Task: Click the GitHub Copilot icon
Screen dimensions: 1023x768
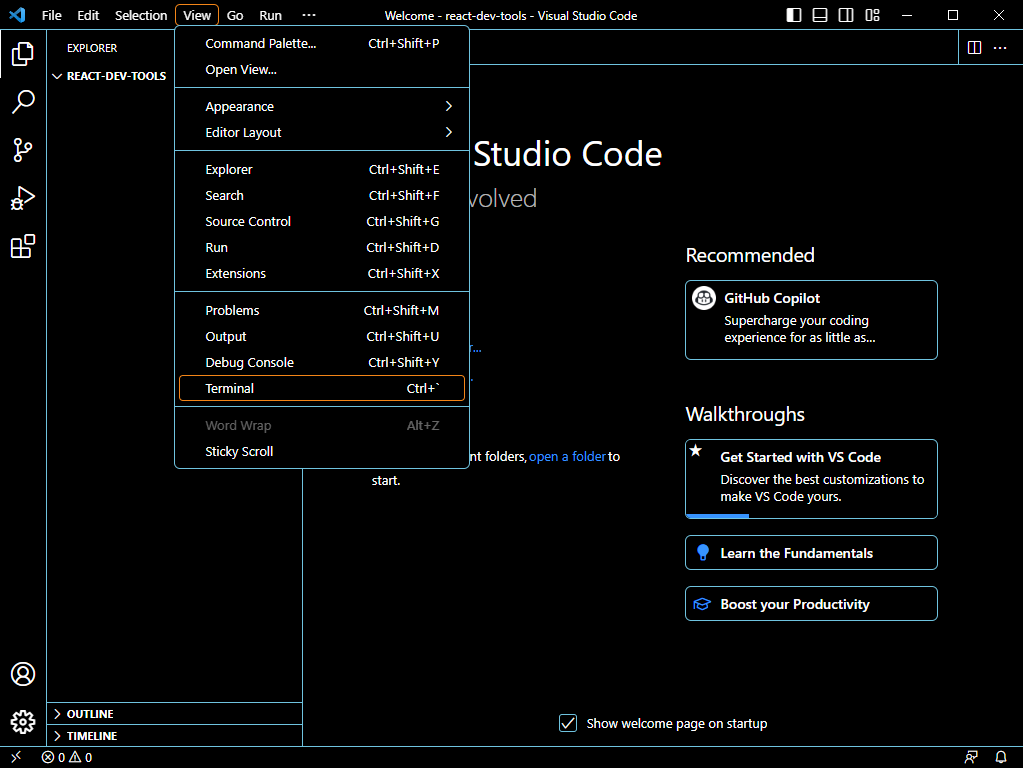Action: pos(704,298)
